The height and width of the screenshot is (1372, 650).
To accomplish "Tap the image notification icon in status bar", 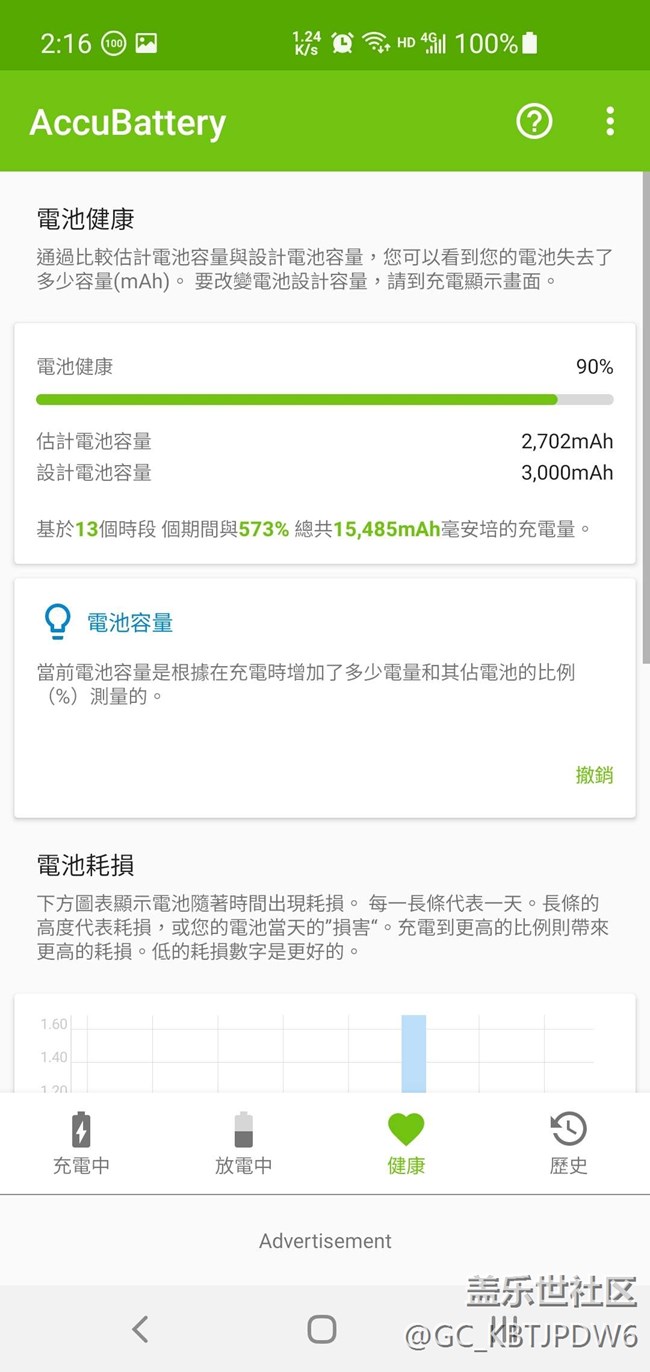I will 146,43.
